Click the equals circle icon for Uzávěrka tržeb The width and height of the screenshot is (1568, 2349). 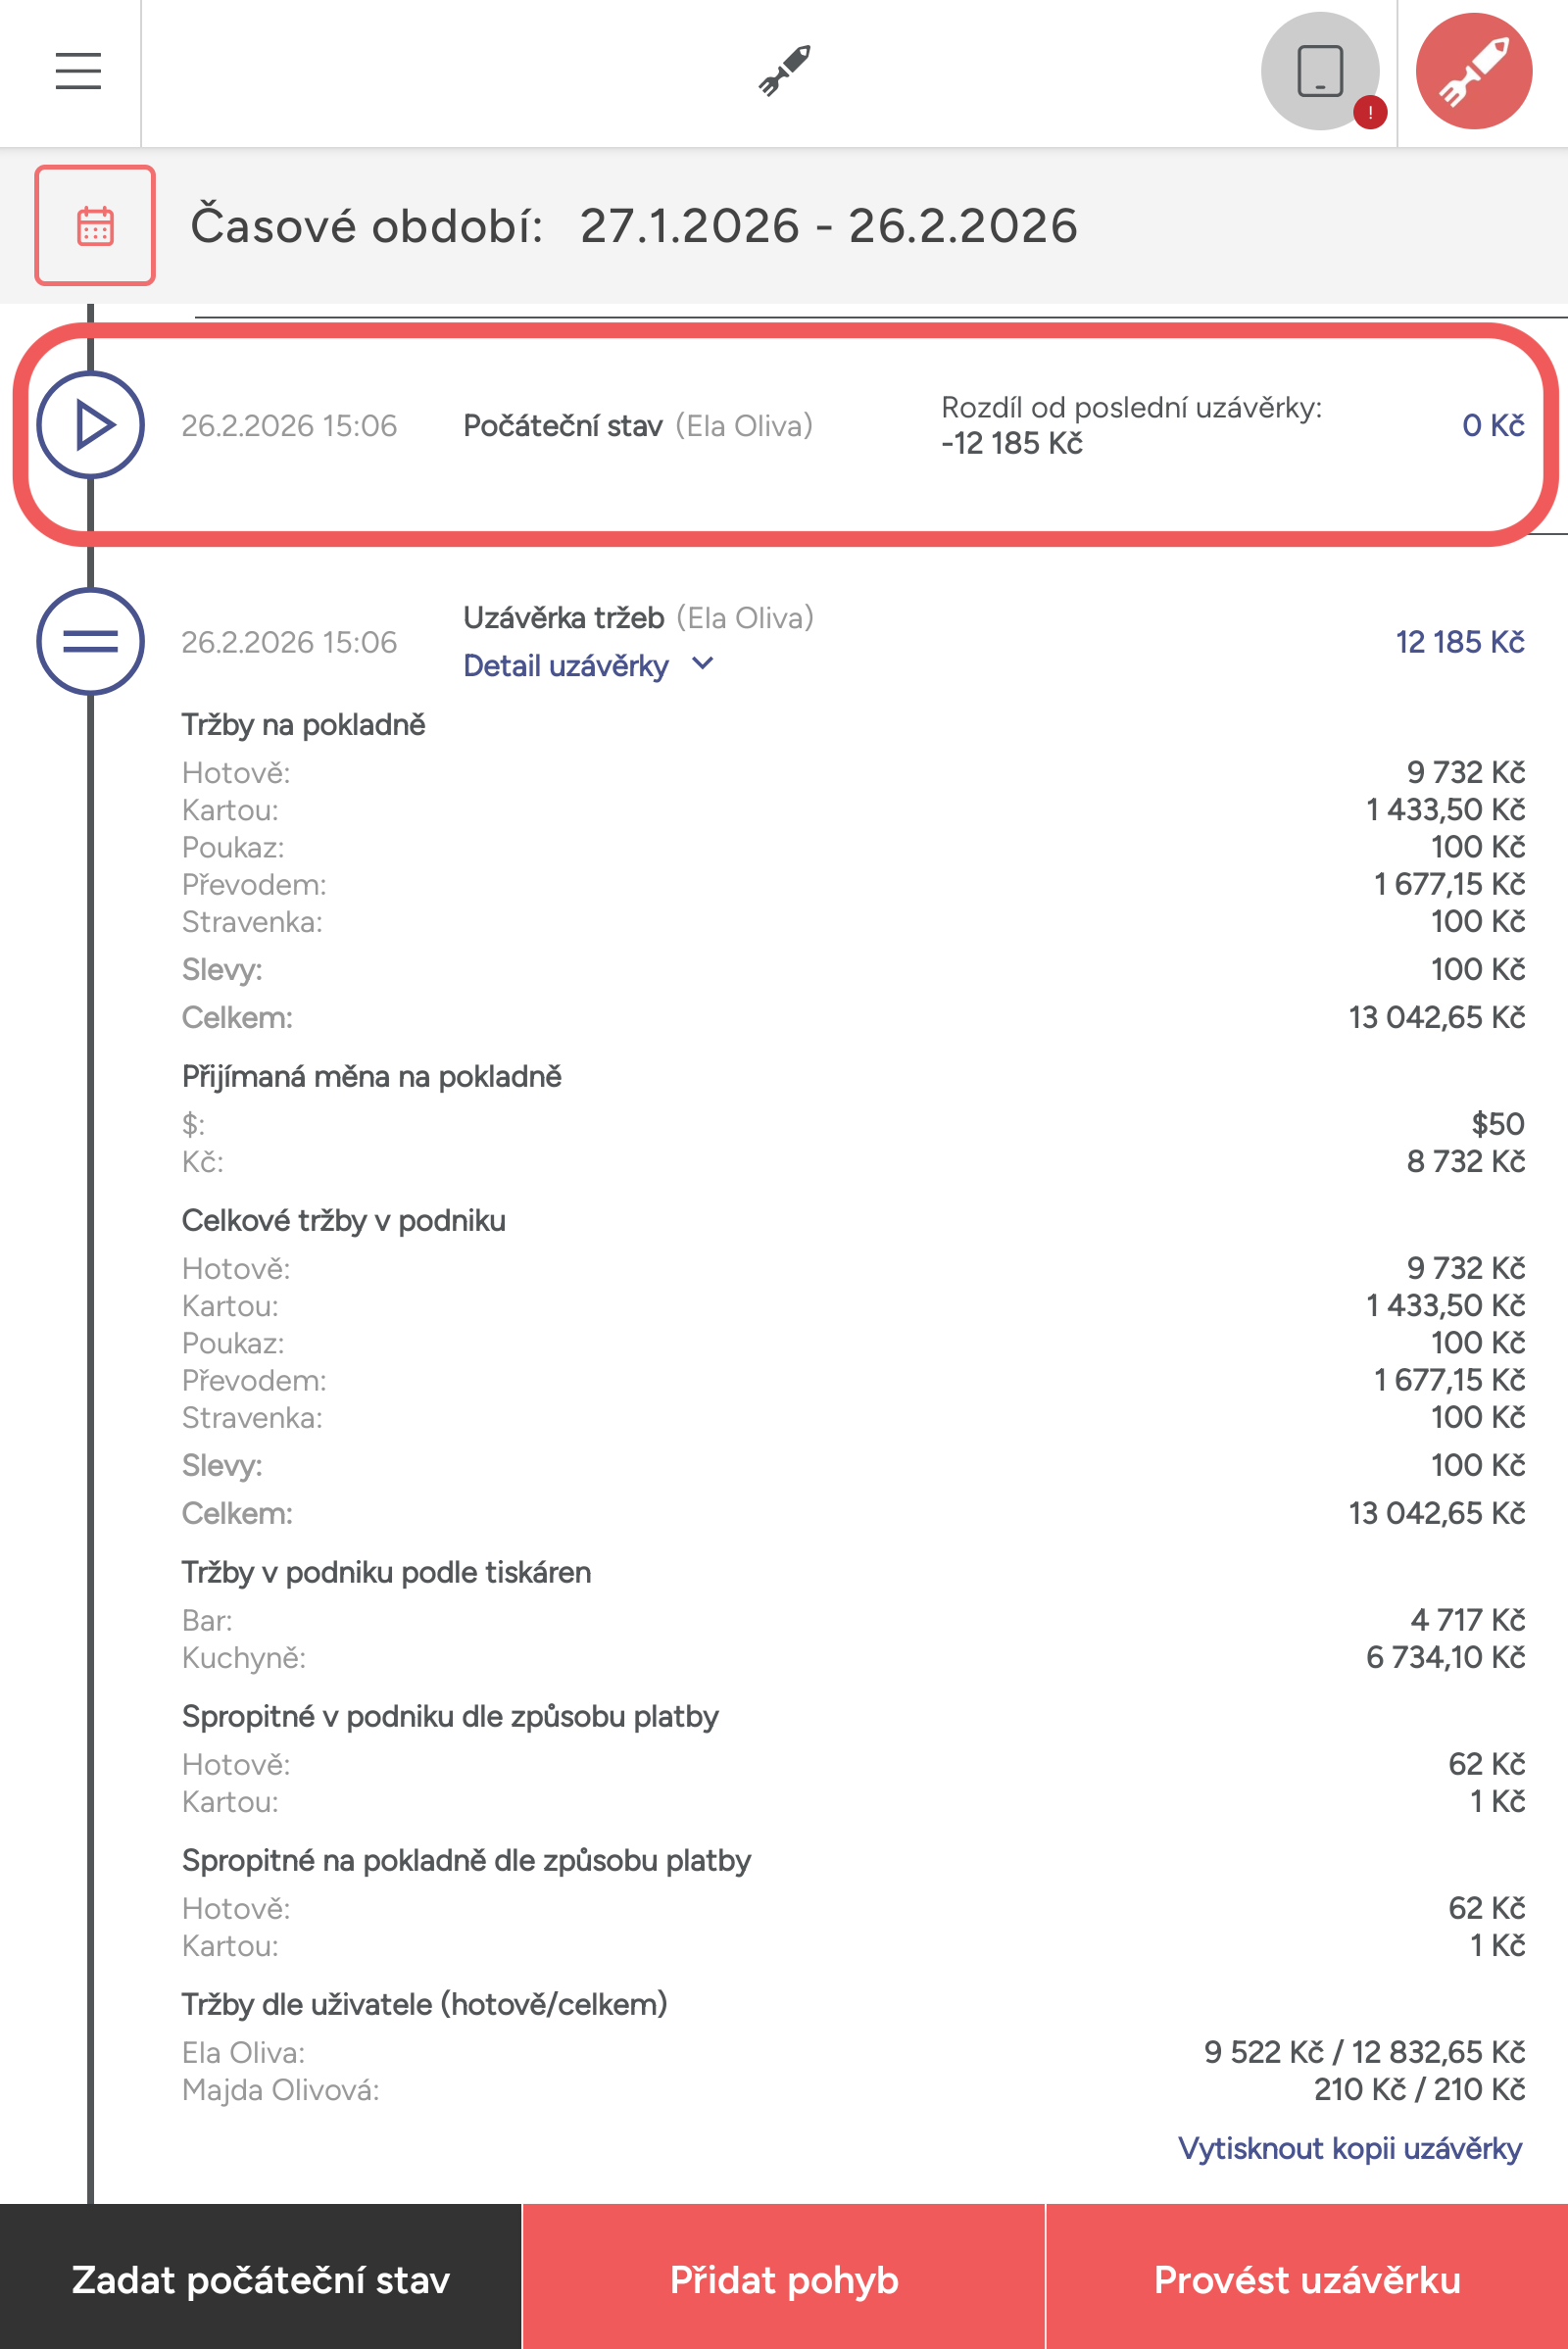91,641
